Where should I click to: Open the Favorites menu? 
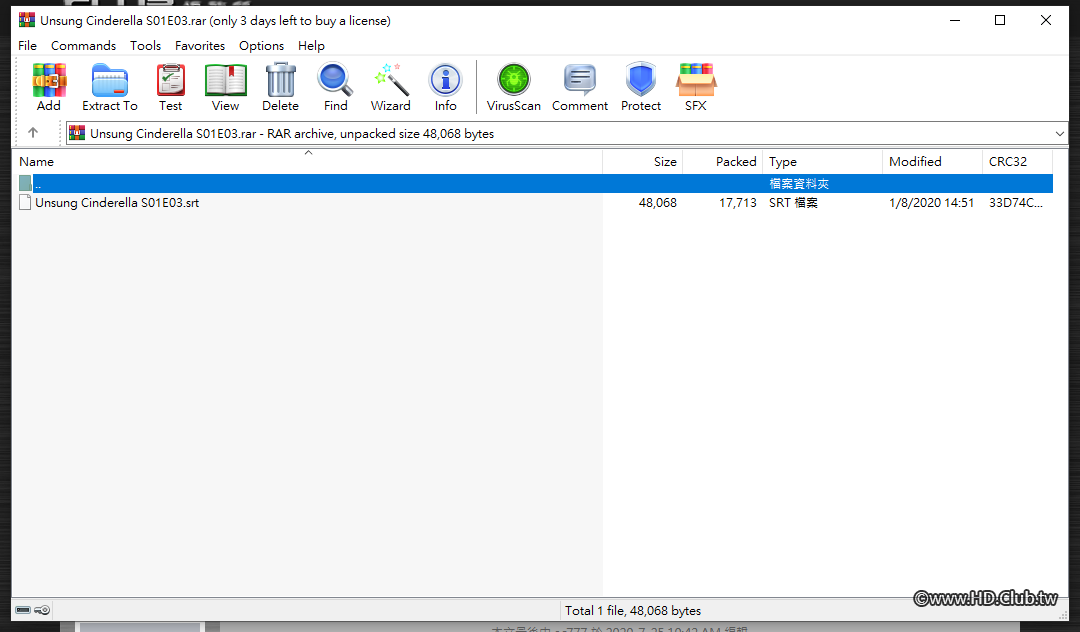pyautogui.click(x=200, y=45)
